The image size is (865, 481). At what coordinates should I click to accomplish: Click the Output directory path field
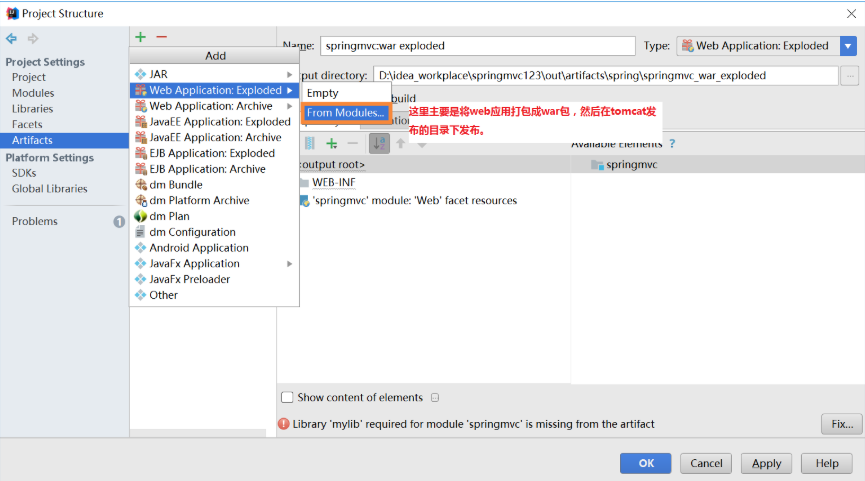pyautogui.click(x=606, y=76)
